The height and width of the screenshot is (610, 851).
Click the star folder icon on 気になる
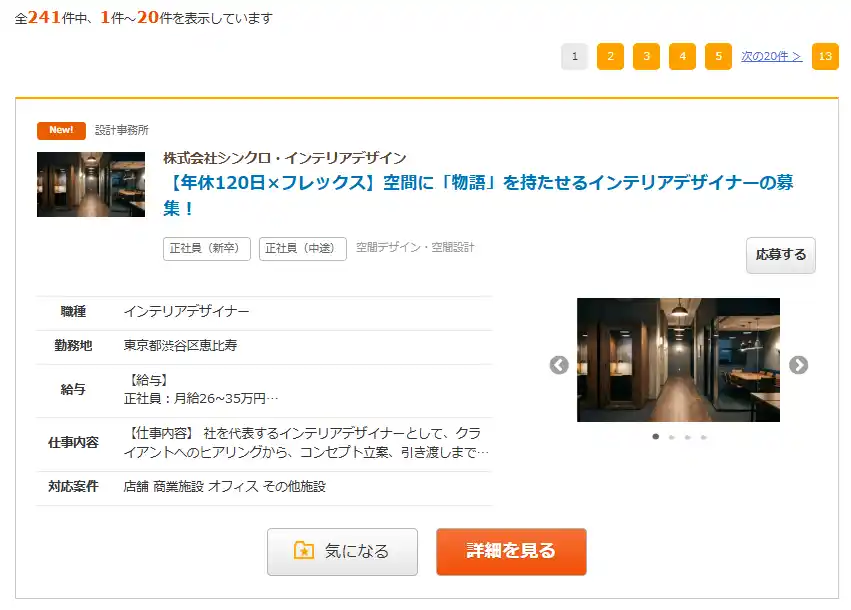[304, 551]
